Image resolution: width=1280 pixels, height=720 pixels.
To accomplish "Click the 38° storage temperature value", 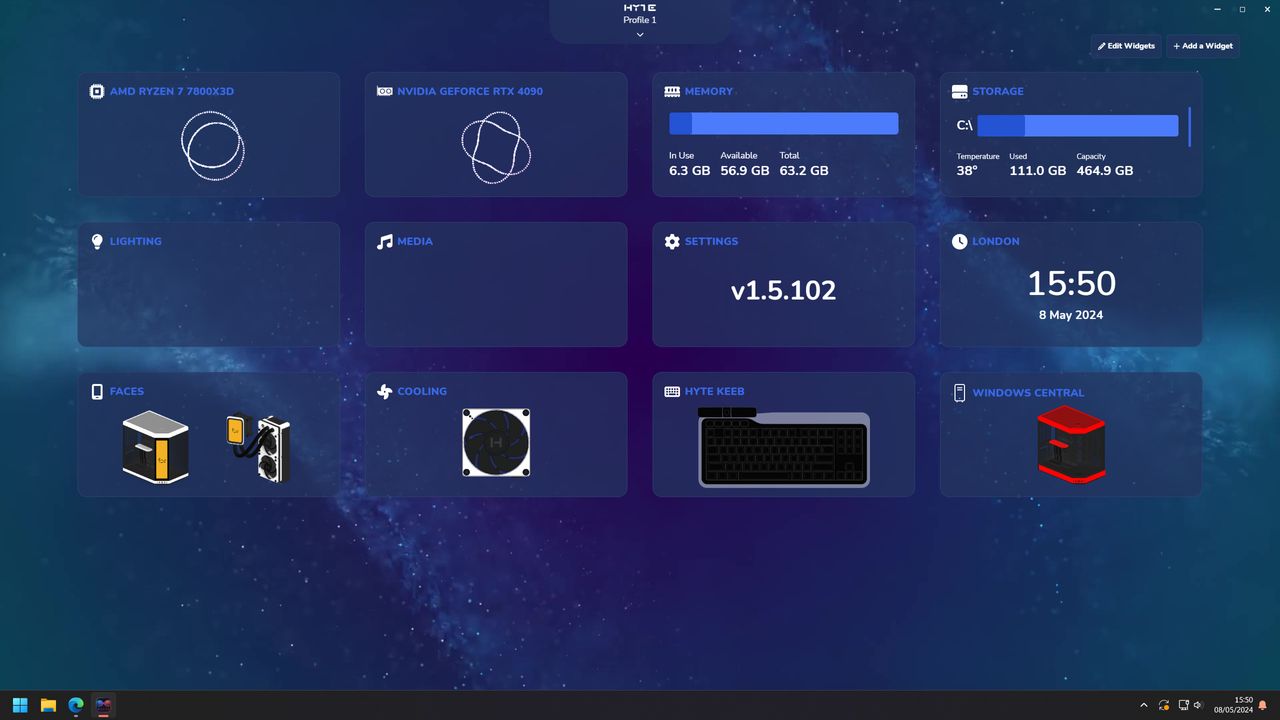I will tap(967, 171).
